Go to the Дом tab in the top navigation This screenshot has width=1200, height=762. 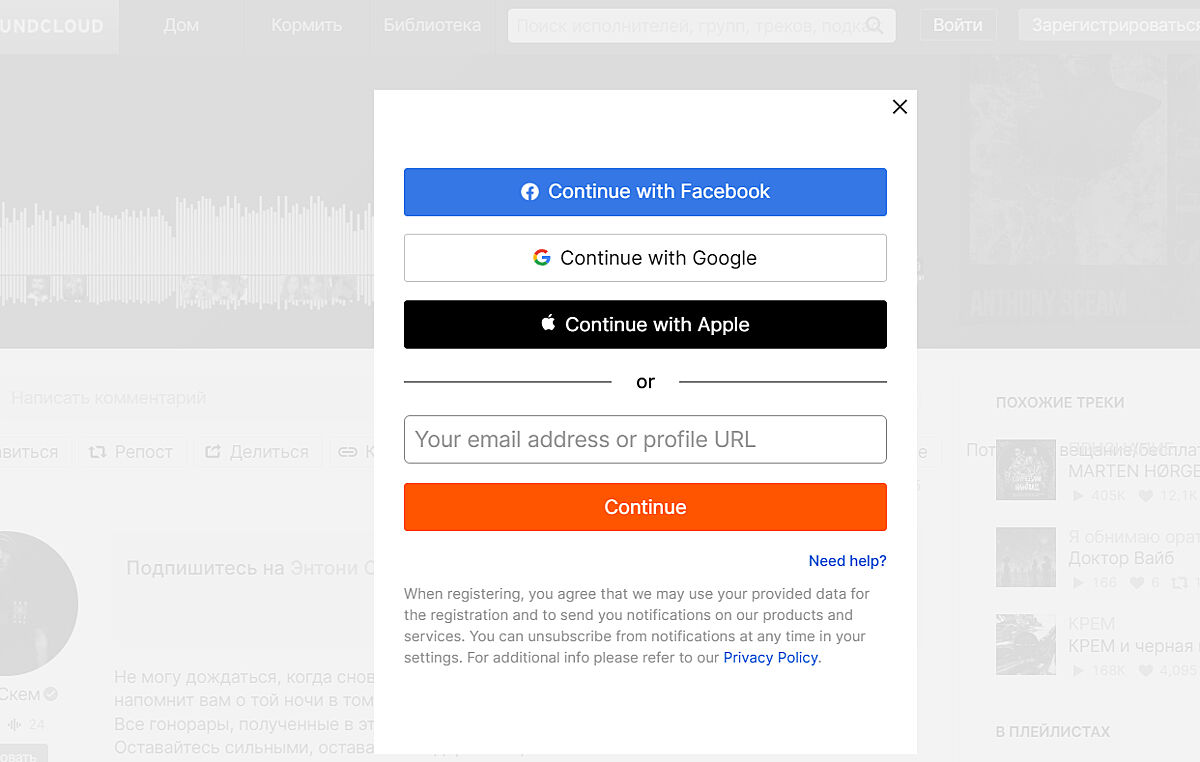tap(181, 26)
